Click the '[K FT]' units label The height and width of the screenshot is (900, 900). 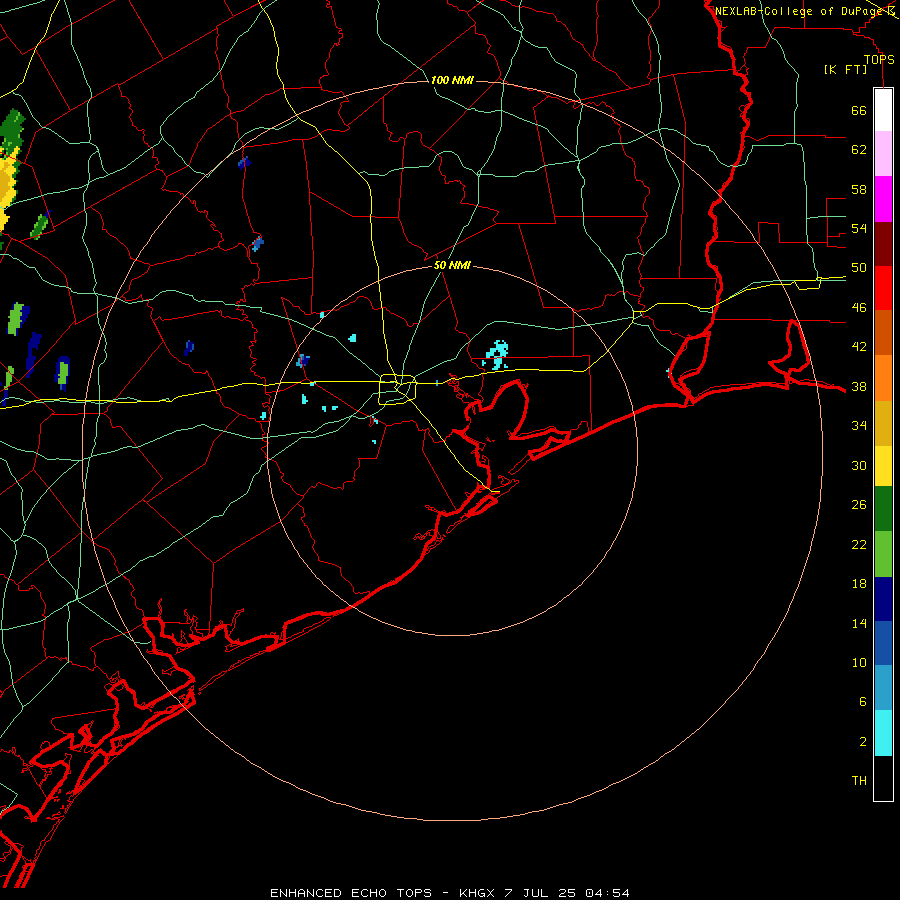point(845,70)
